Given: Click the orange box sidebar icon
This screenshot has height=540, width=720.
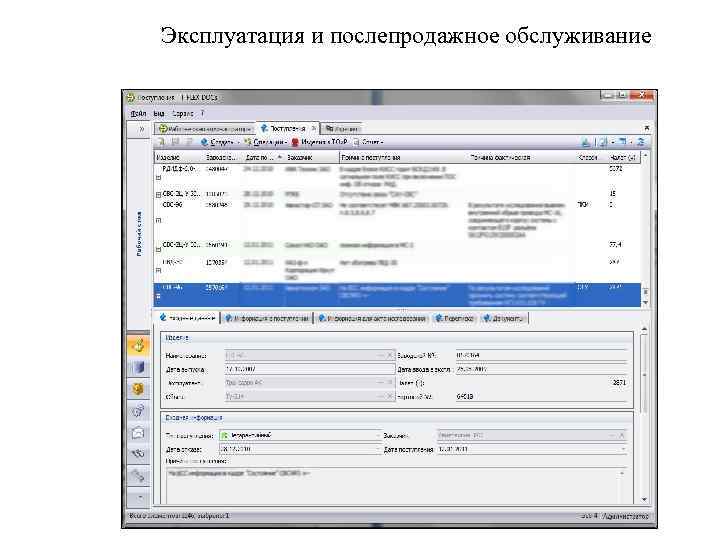Looking at the screenshot, I should (138, 389).
